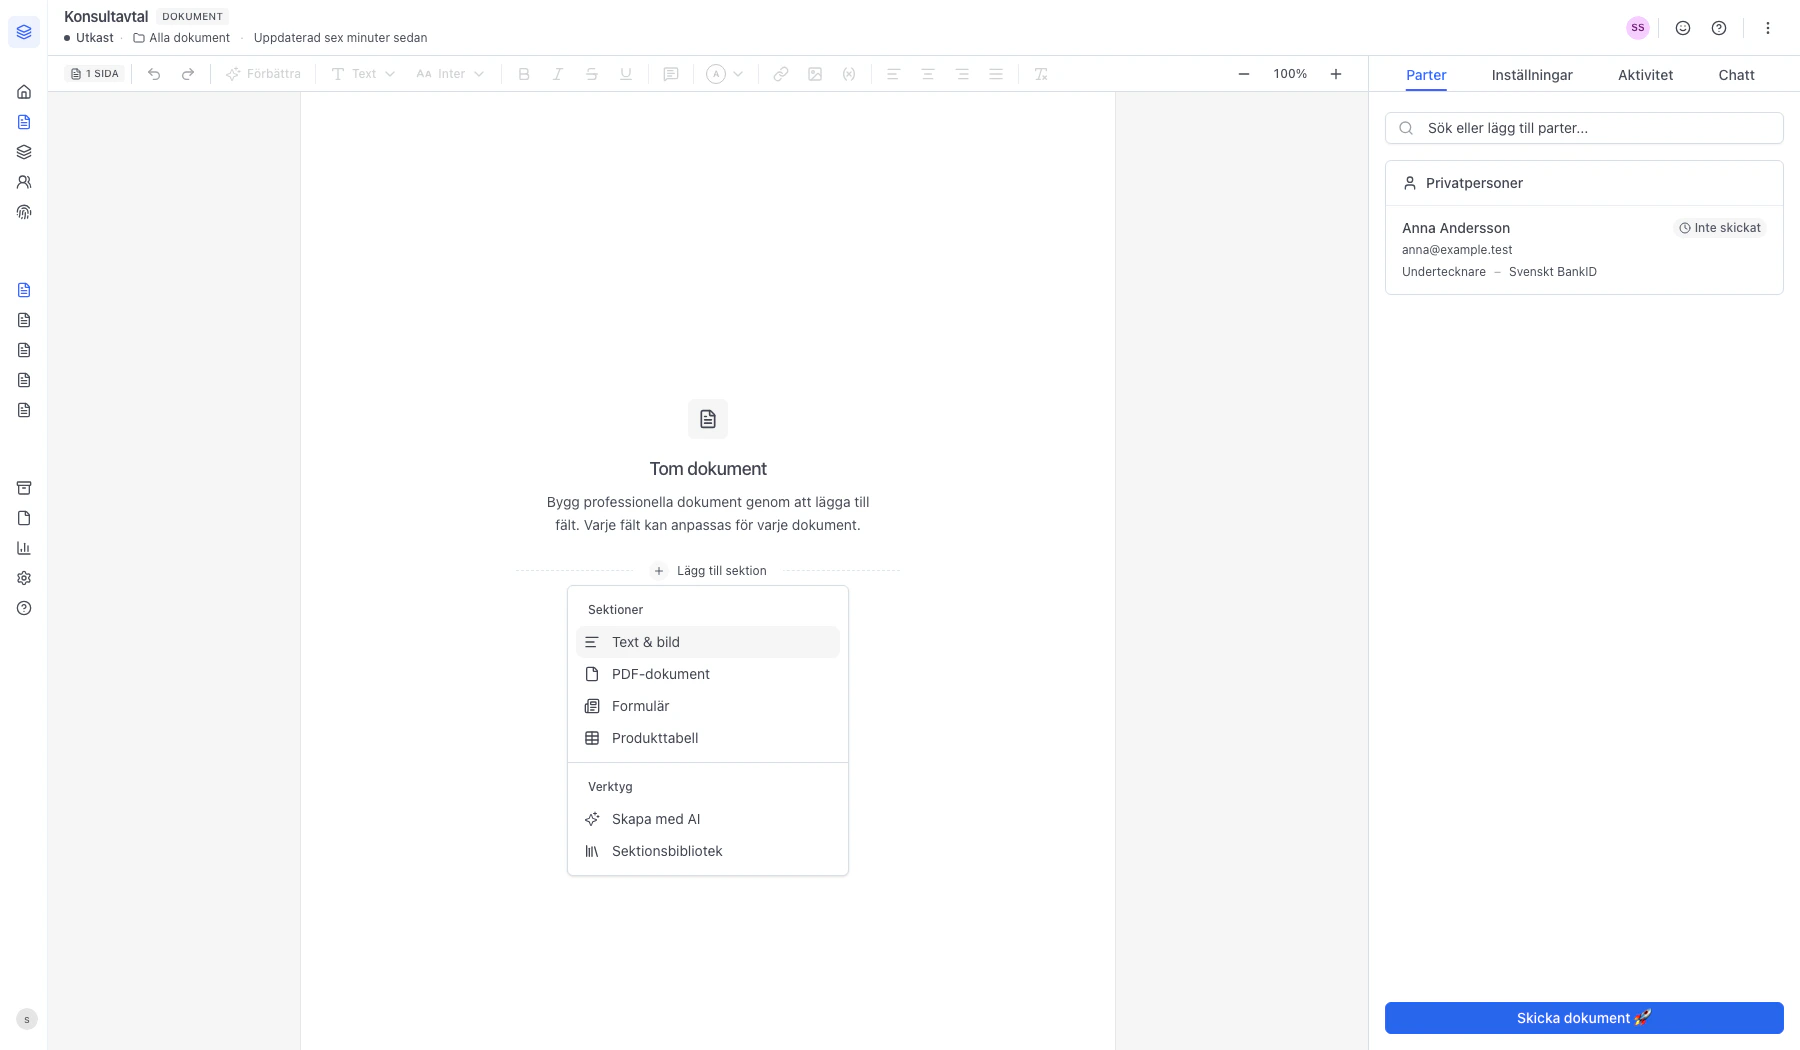Open the fingerprint icon in sidebar
Image resolution: width=1800 pixels, height=1050 pixels.
coord(24,212)
